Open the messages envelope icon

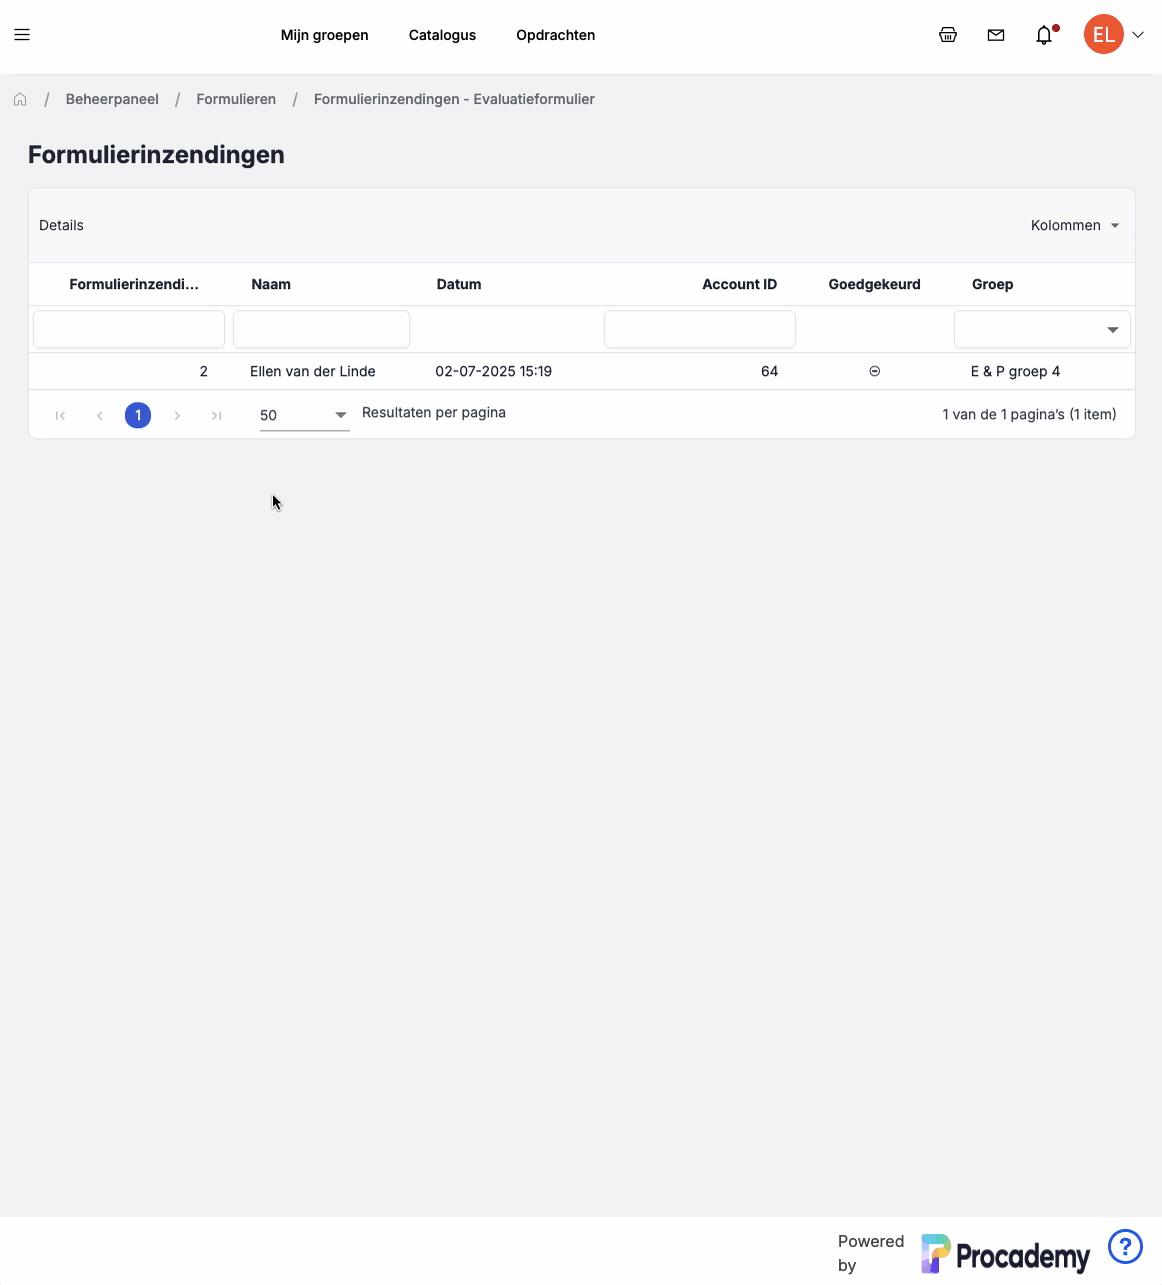(x=996, y=35)
